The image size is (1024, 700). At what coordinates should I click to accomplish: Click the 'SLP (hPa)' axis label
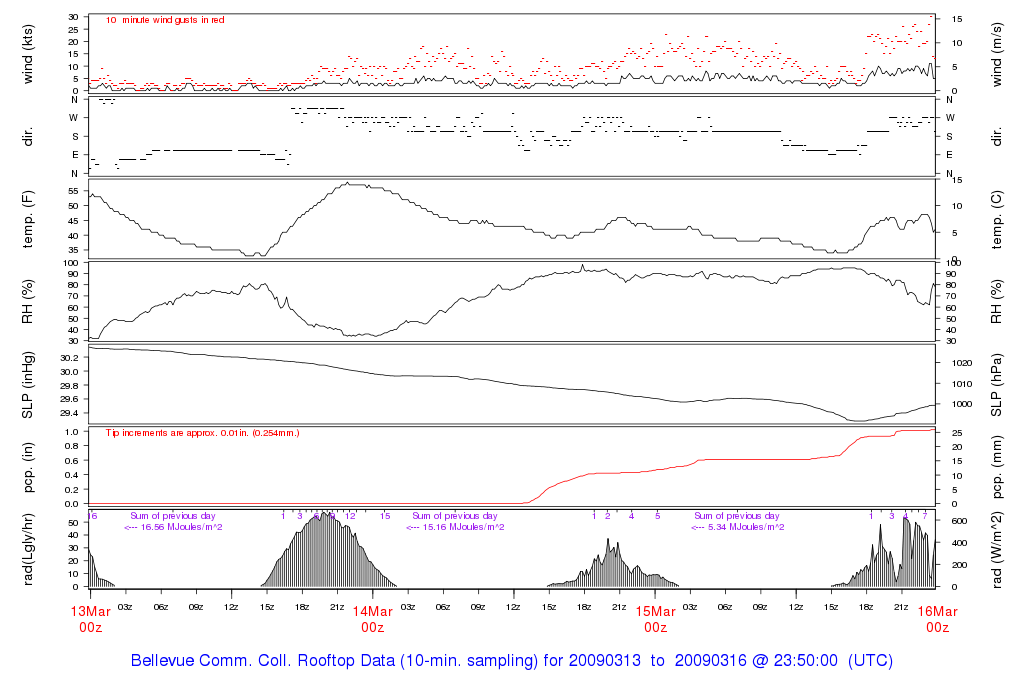(x=997, y=385)
